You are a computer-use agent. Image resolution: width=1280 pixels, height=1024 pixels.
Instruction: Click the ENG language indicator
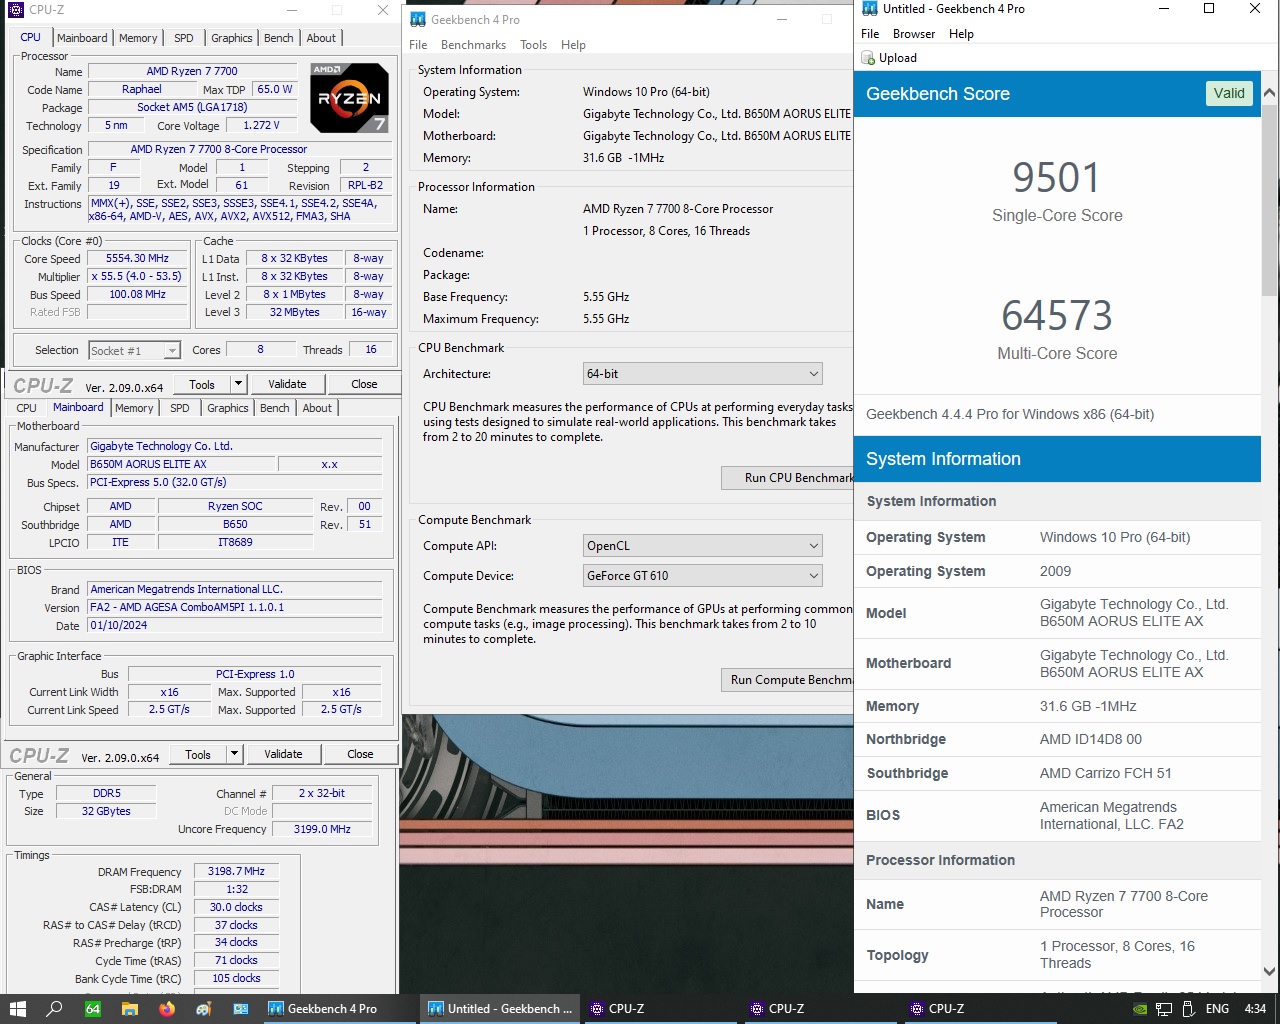click(1217, 1009)
